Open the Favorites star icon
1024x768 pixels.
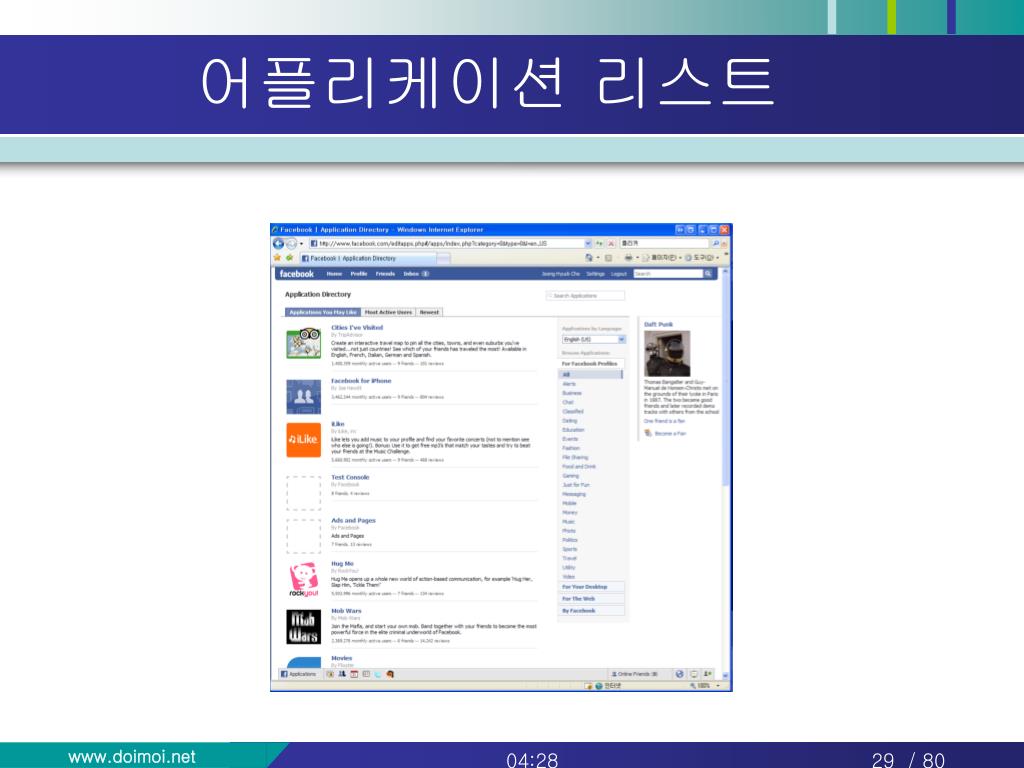point(277,258)
